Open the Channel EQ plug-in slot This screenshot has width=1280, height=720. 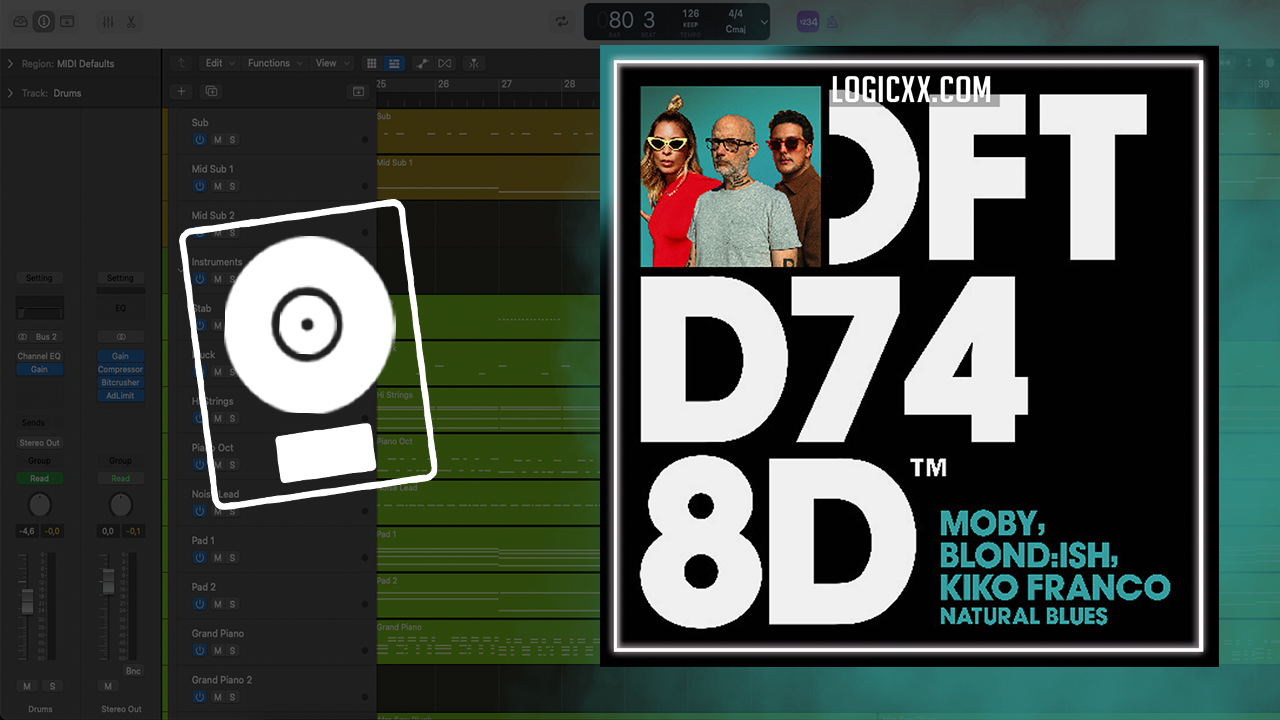pos(39,357)
